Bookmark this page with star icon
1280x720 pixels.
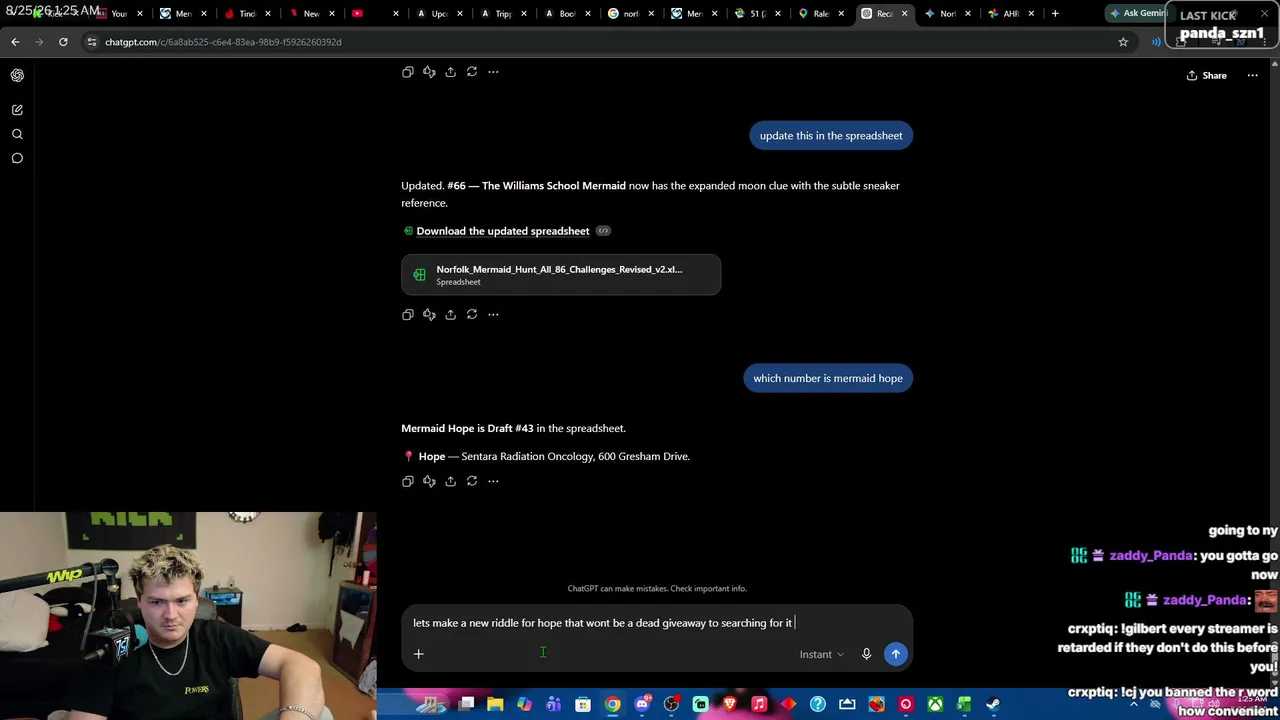1123,42
